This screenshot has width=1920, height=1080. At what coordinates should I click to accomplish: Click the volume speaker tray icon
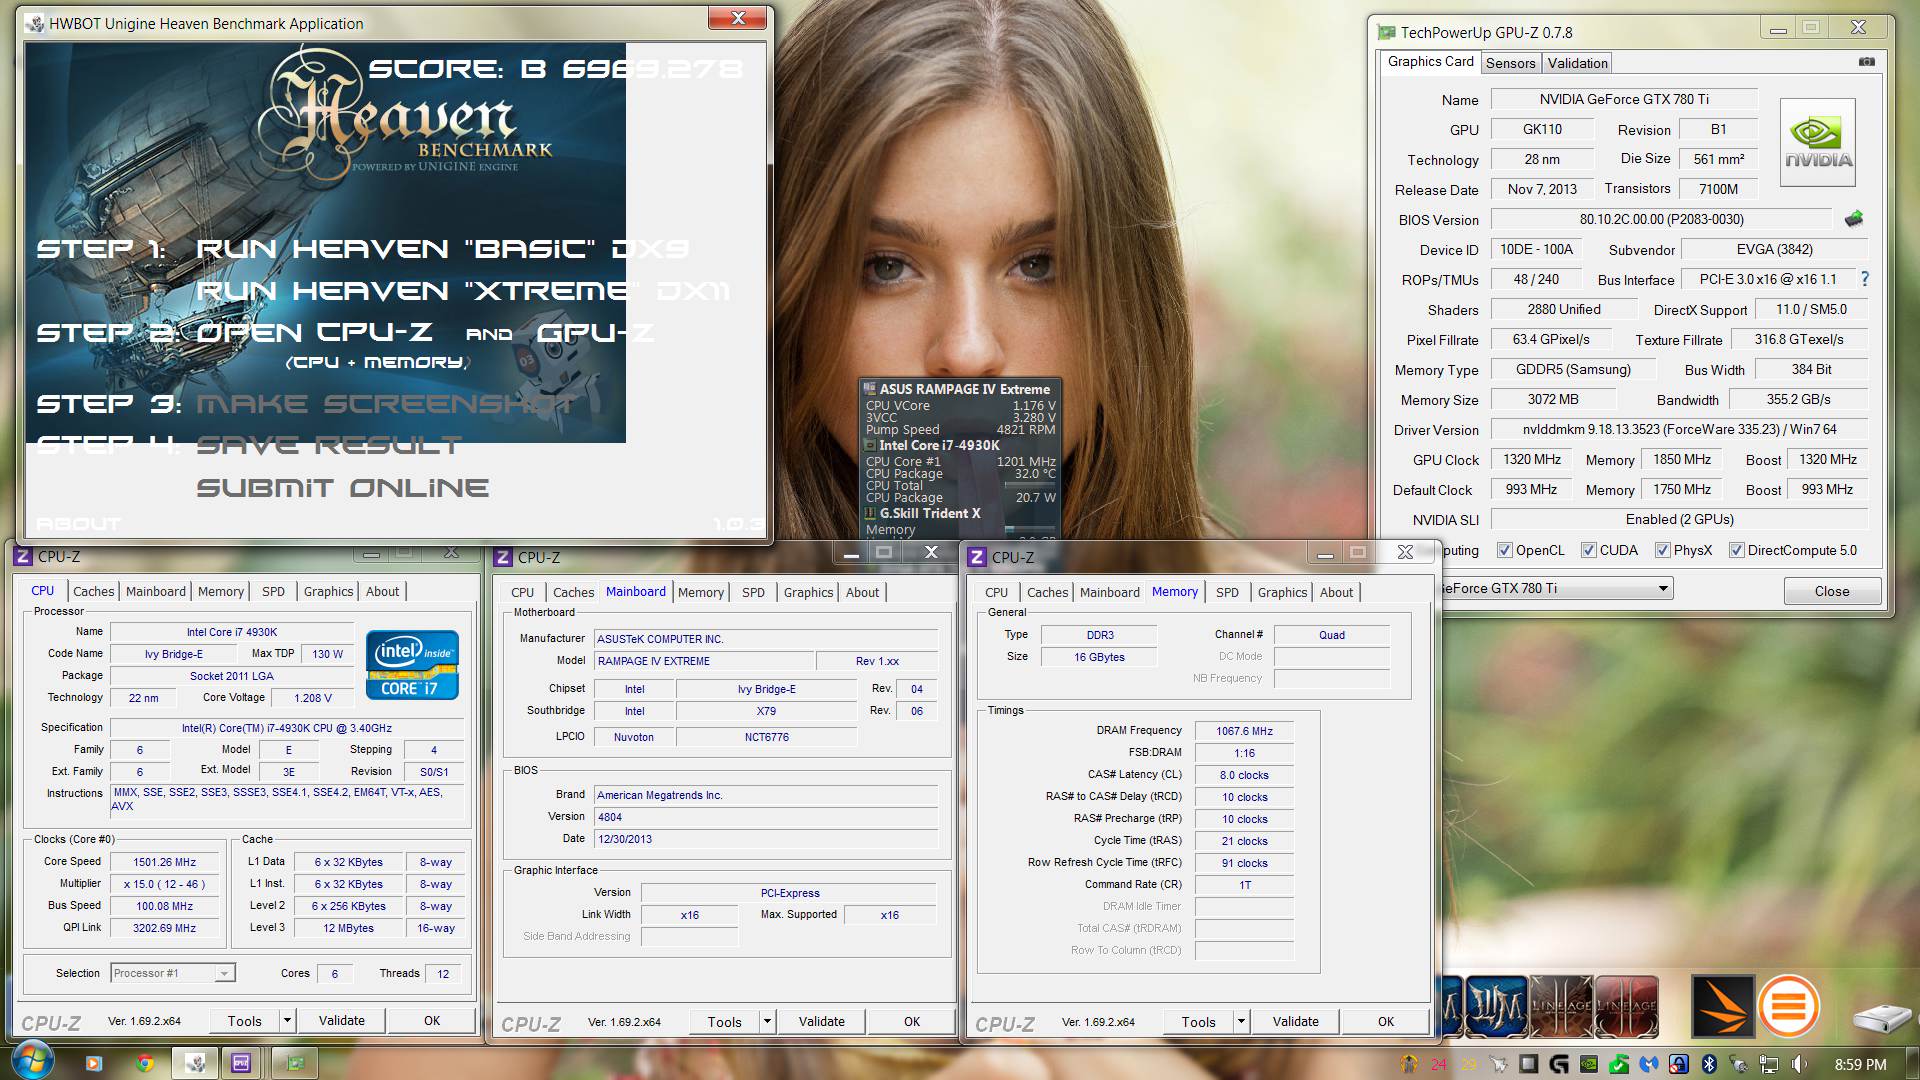[1799, 1064]
